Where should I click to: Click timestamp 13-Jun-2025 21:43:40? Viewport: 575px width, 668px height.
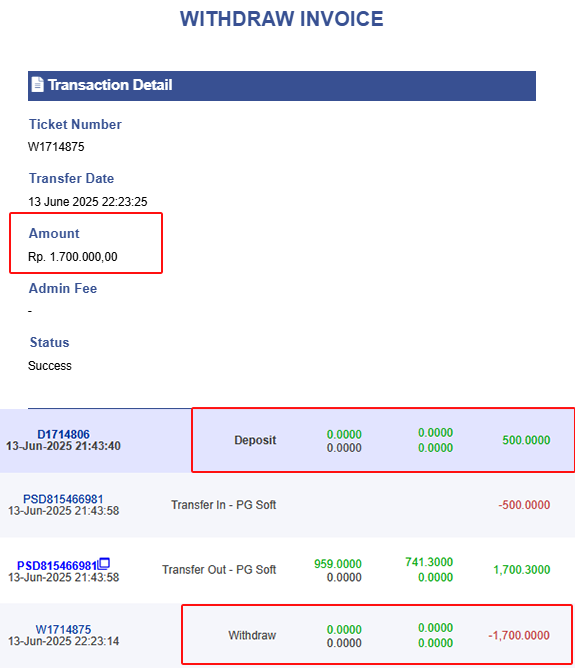click(63, 446)
